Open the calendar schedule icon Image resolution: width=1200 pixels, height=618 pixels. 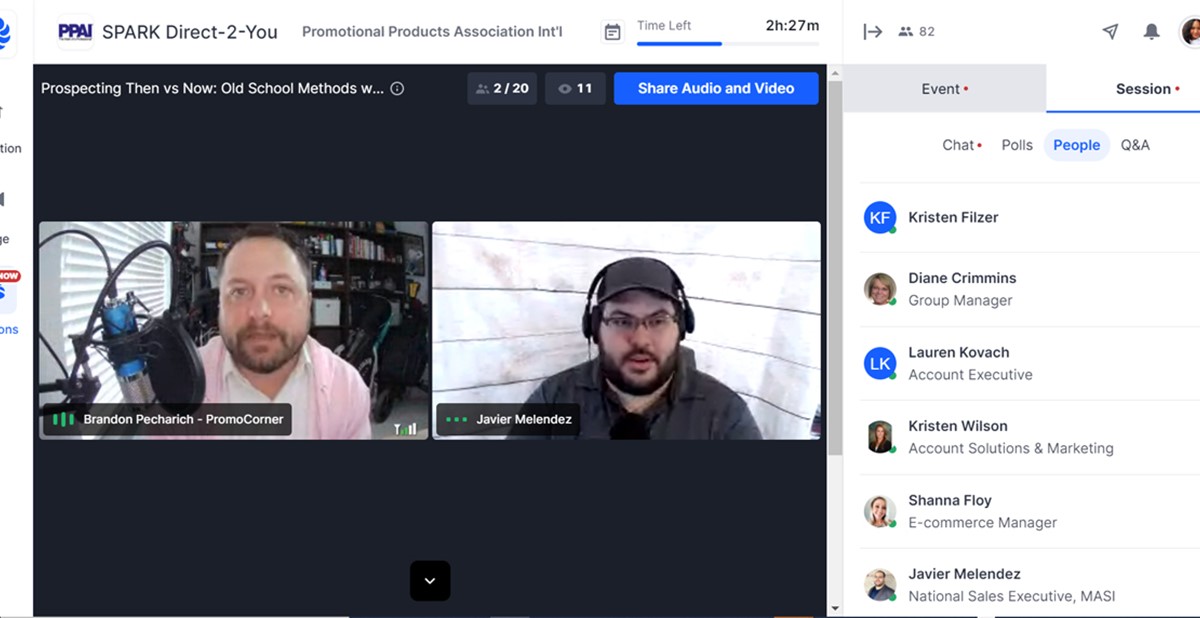[612, 32]
